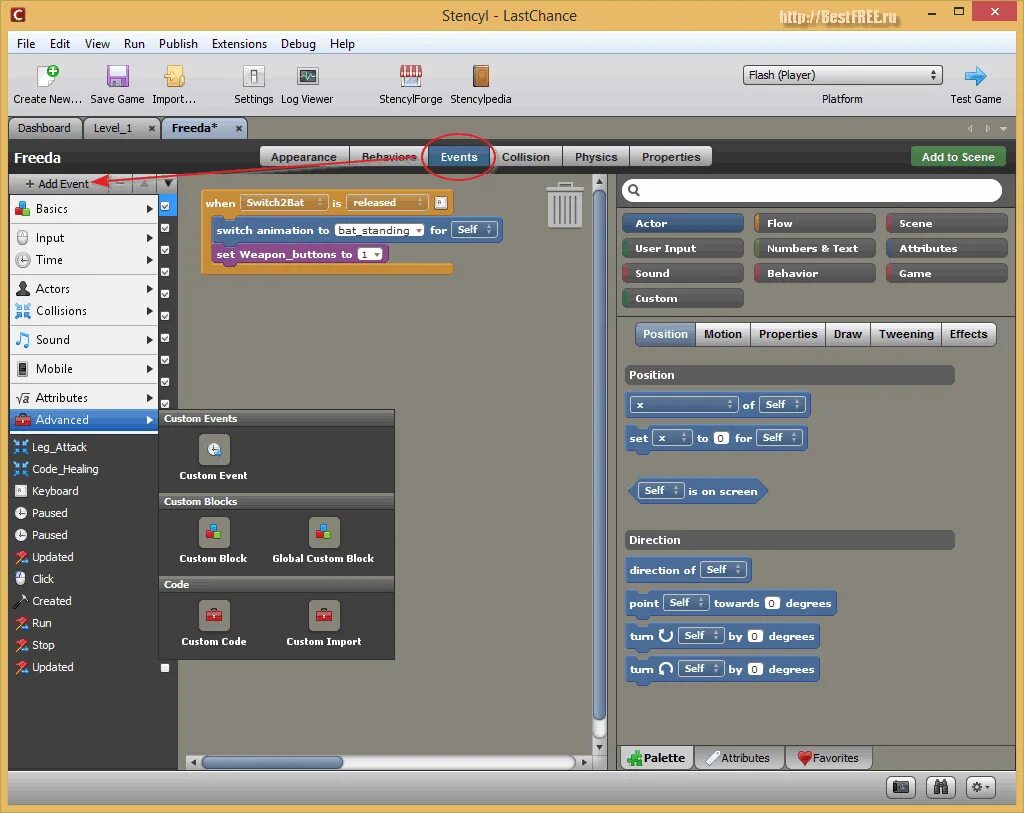Select the Code_Healing event
Screen dimensions: 1024x813
point(65,469)
